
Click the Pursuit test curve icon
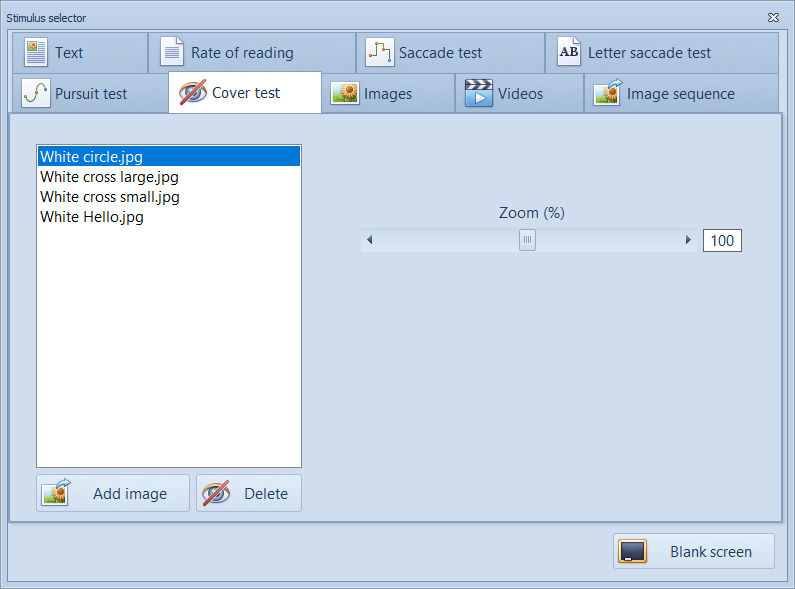pyautogui.click(x=36, y=93)
